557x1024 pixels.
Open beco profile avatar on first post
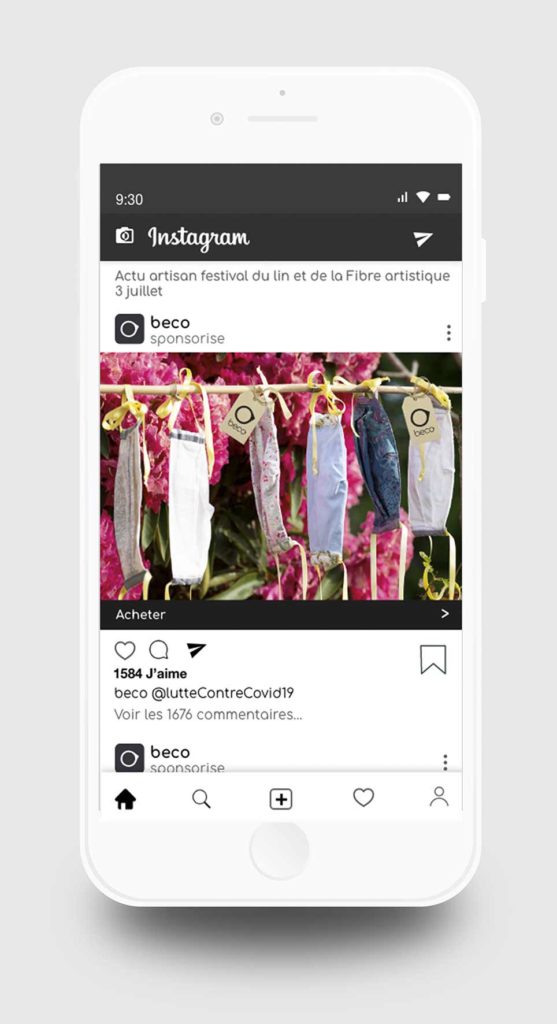[x=129, y=329]
